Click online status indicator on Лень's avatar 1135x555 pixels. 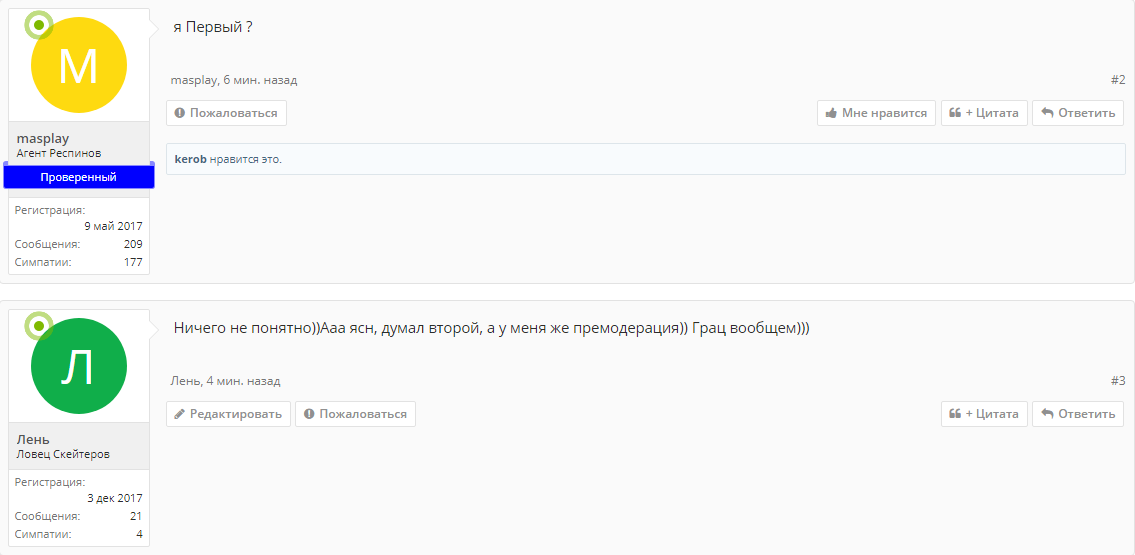tap(38, 325)
